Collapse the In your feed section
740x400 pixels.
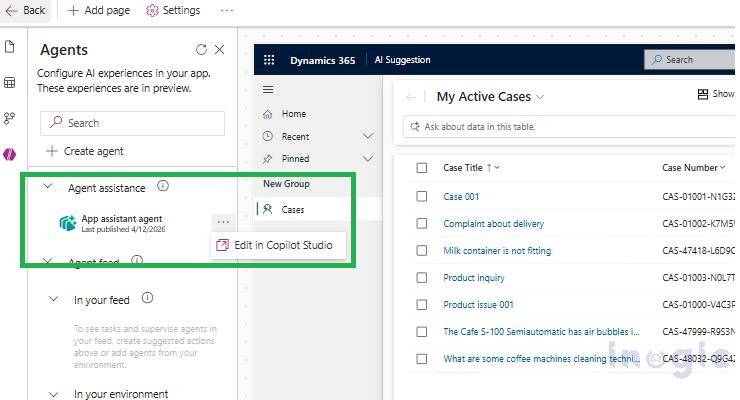point(53,299)
